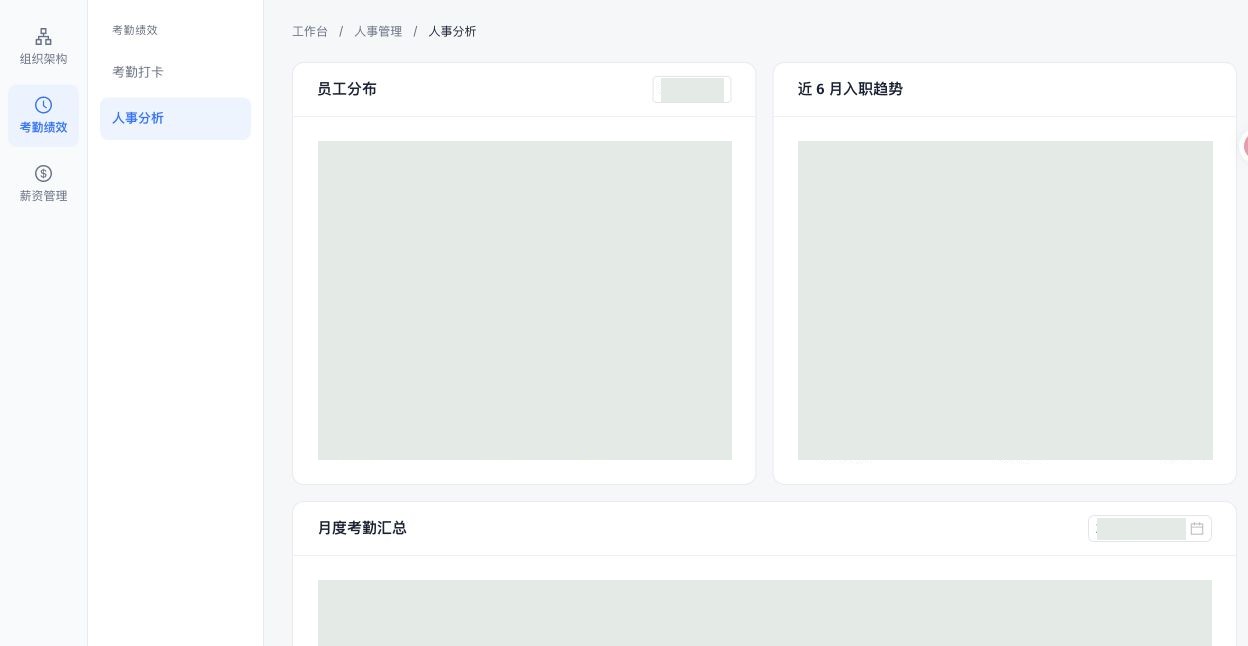
Task: Click 人事管理 breadcrumb link
Action: (x=378, y=31)
